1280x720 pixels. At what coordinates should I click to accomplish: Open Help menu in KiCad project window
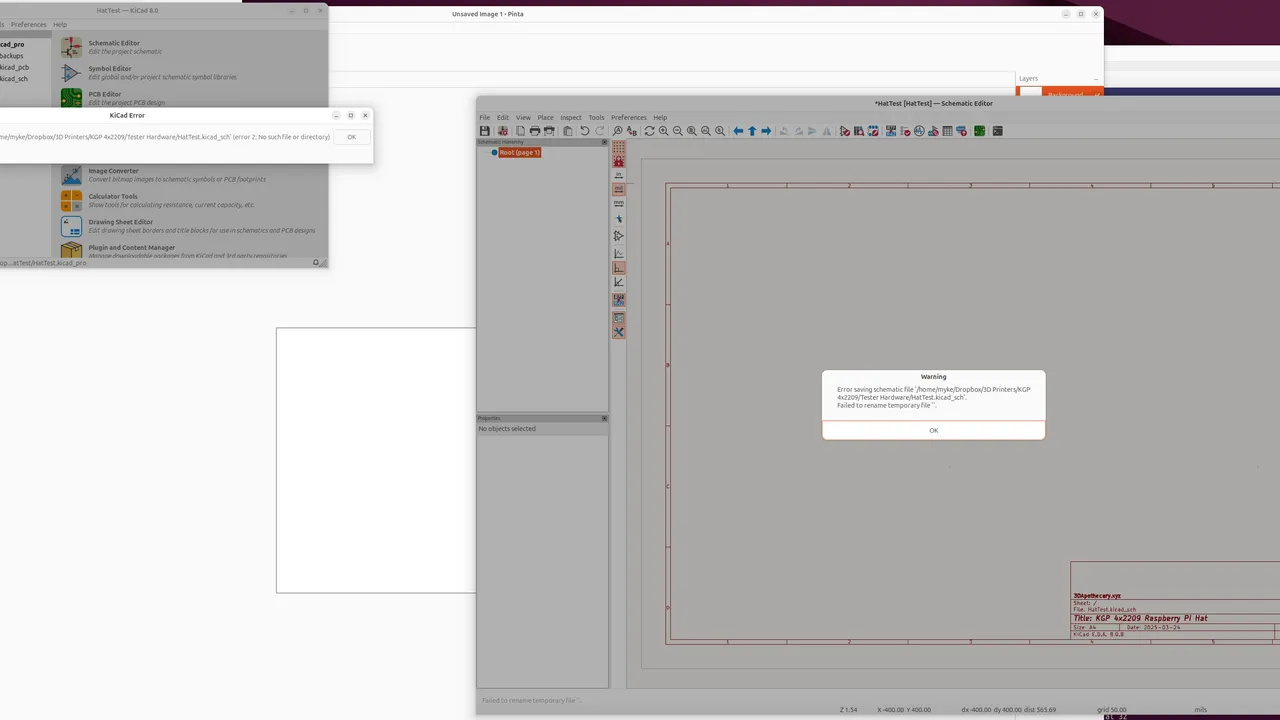click(60, 24)
